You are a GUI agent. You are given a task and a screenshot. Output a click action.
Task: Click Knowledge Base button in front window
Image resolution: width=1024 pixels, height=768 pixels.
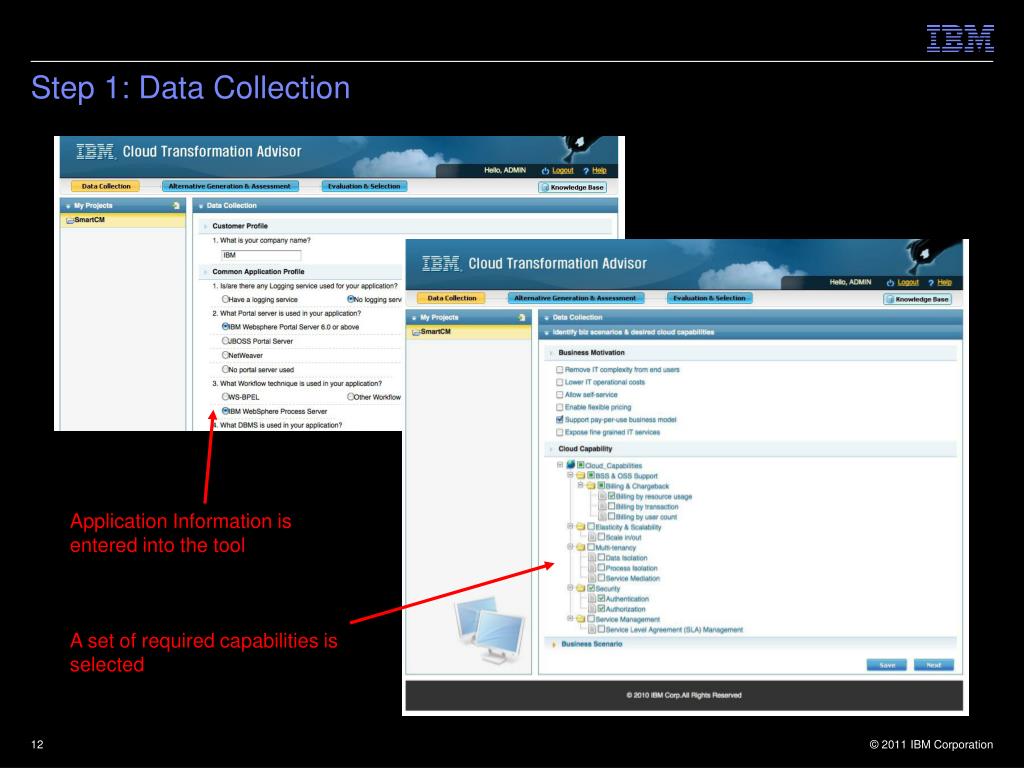[918, 299]
